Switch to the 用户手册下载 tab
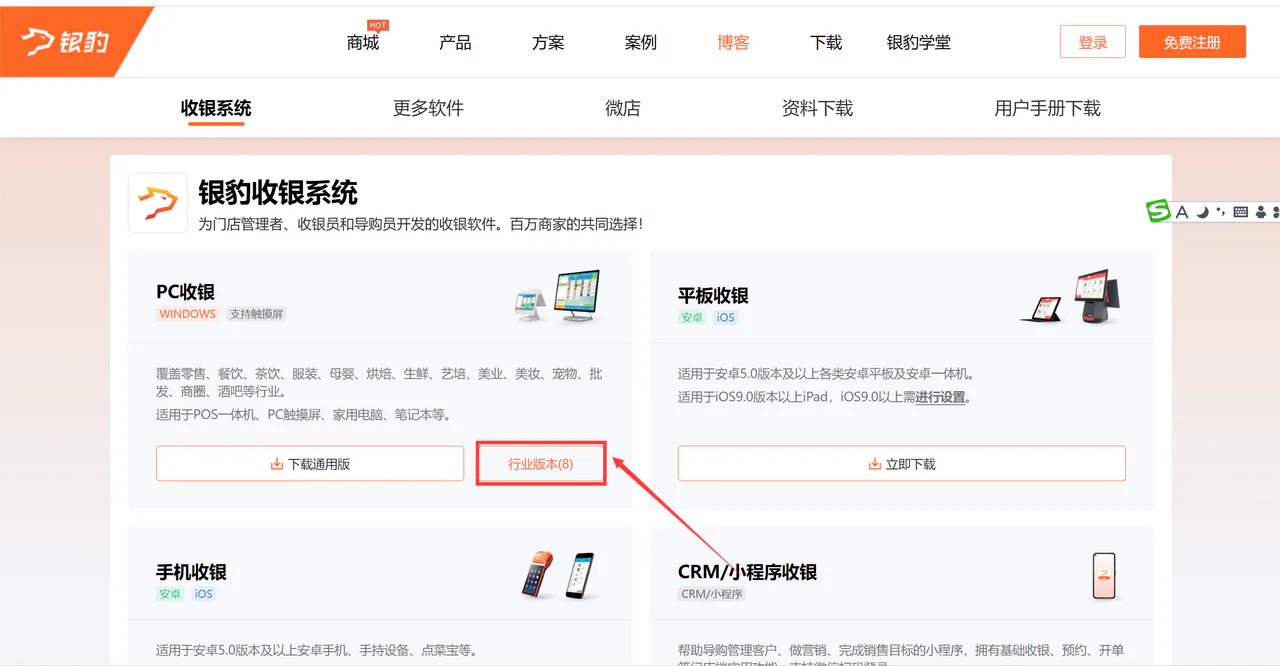 pyautogui.click(x=1047, y=108)
